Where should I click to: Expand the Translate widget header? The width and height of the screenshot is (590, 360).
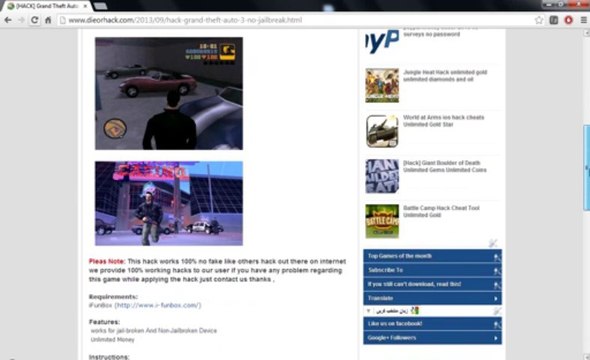click(x=432, y=298)
